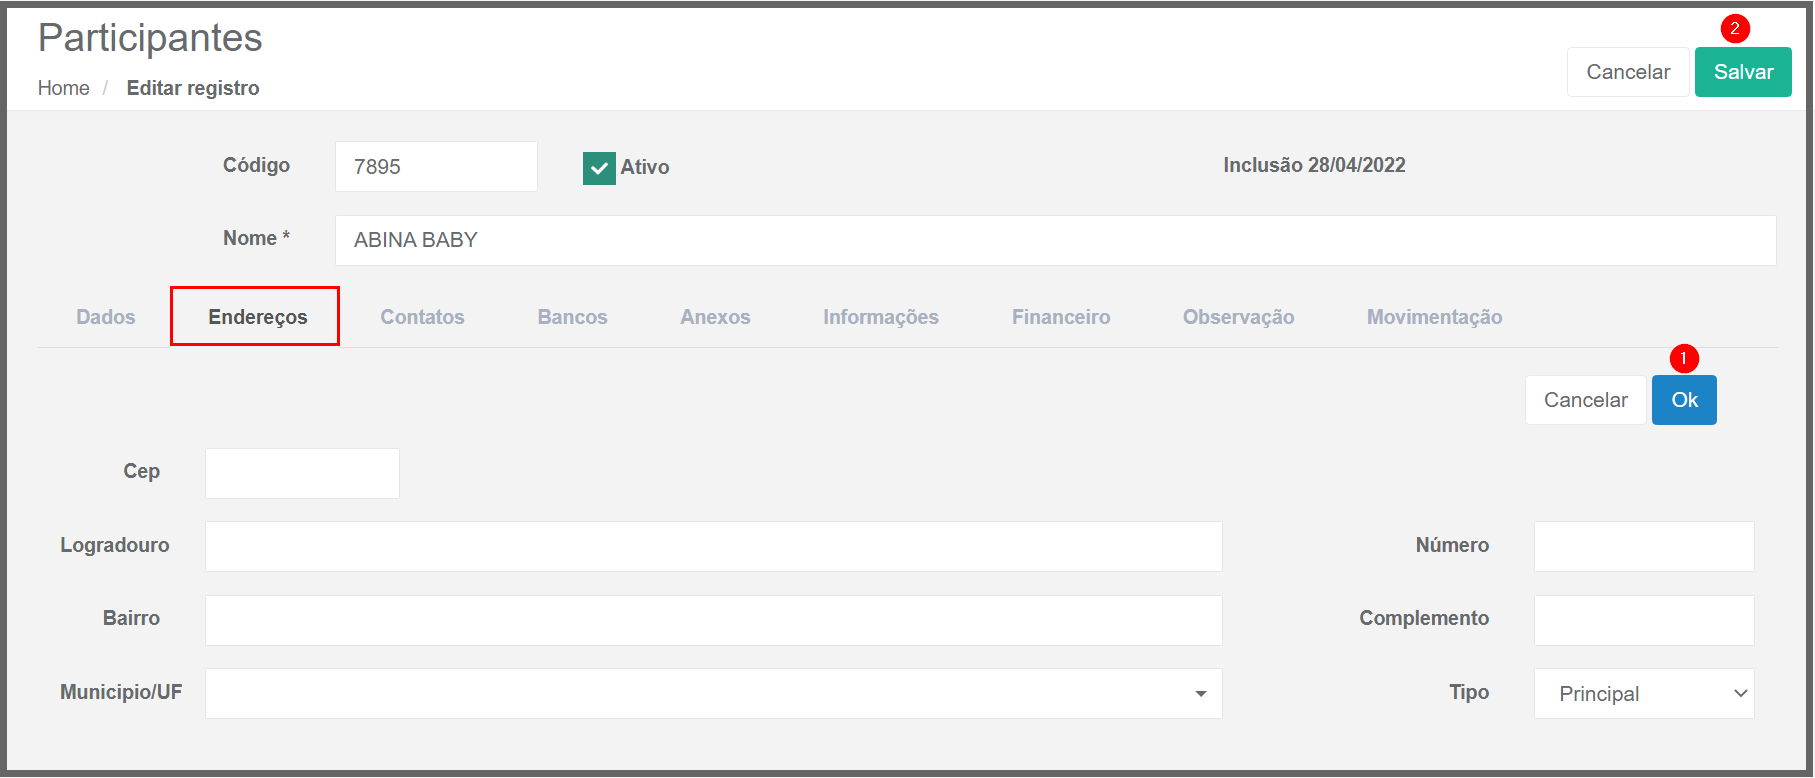Open the Contatos tab

(x=422, y=317)
